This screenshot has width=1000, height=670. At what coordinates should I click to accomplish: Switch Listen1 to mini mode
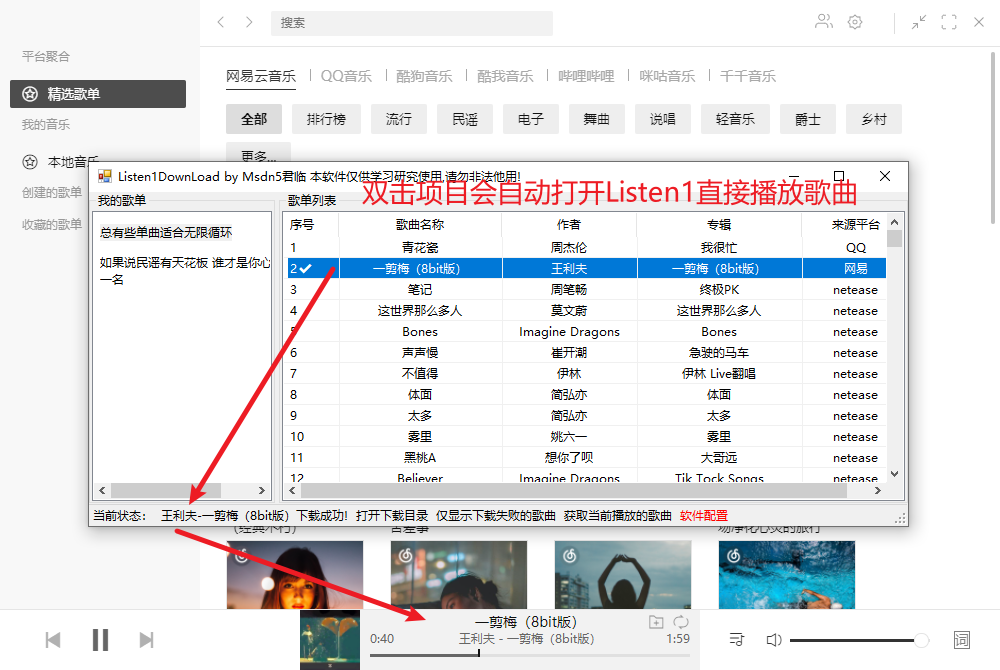919,22
